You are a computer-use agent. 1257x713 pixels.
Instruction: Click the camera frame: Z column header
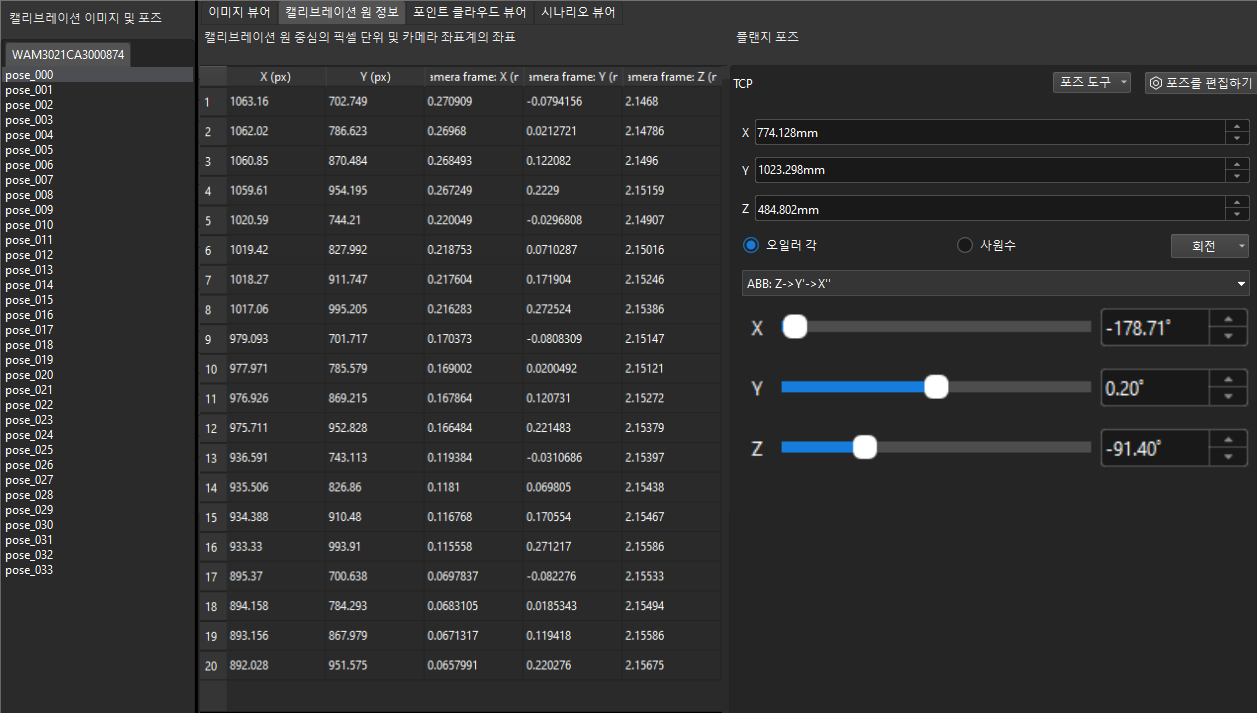point(671,77)
